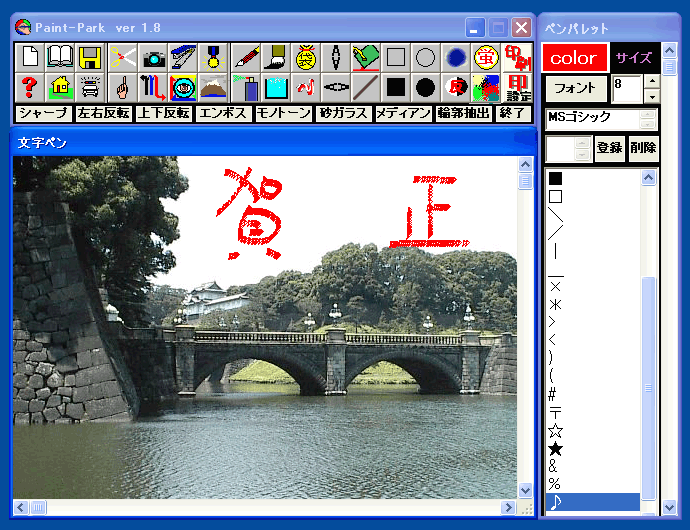Image resolution: width=690 pixels, height=530 pixels.
Task: Select the blue blur blob tool
Action: tap(455, 57)
